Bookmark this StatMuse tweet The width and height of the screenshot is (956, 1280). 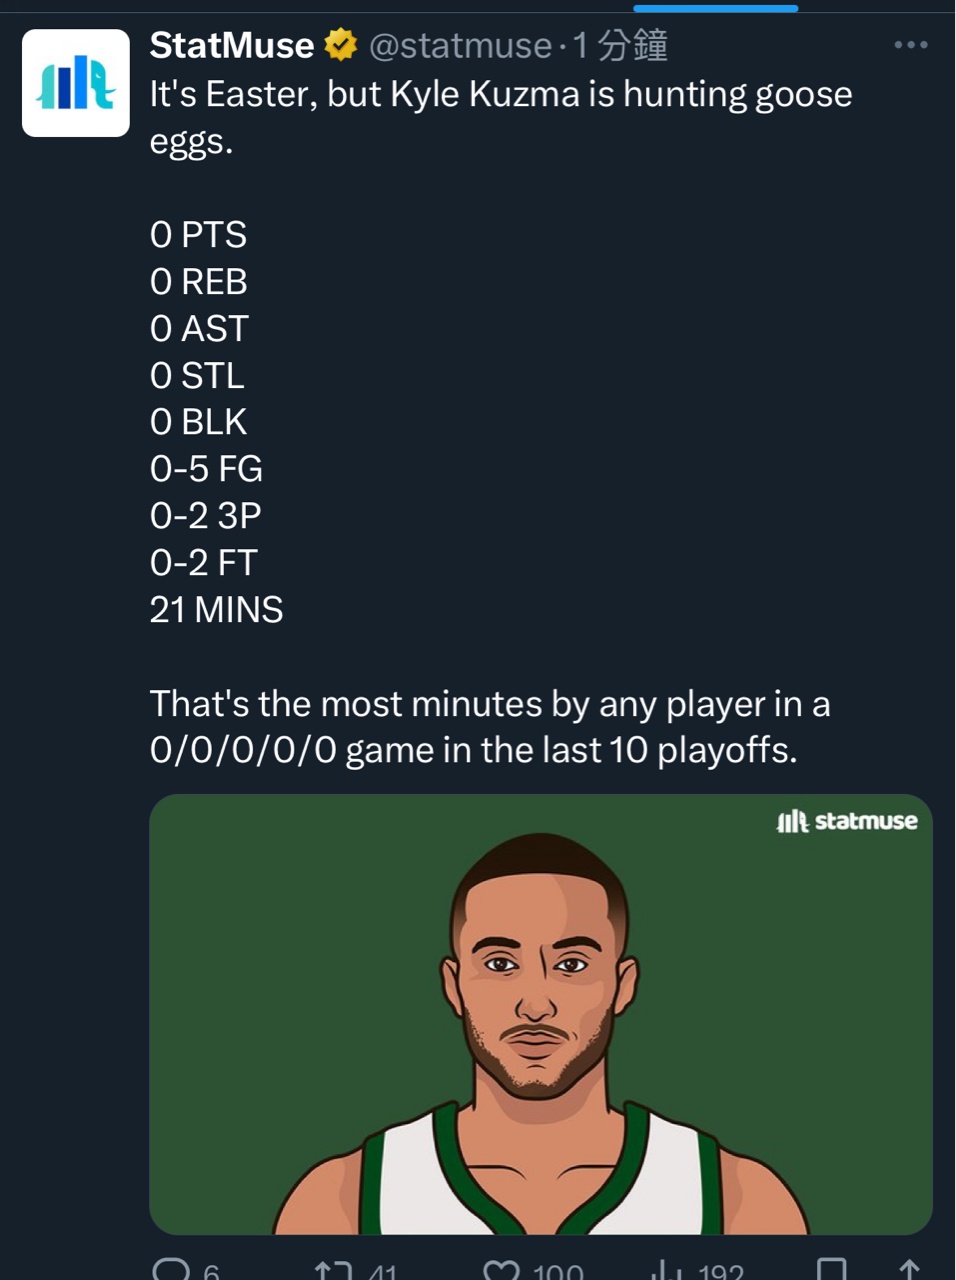tap(831, 1271)
